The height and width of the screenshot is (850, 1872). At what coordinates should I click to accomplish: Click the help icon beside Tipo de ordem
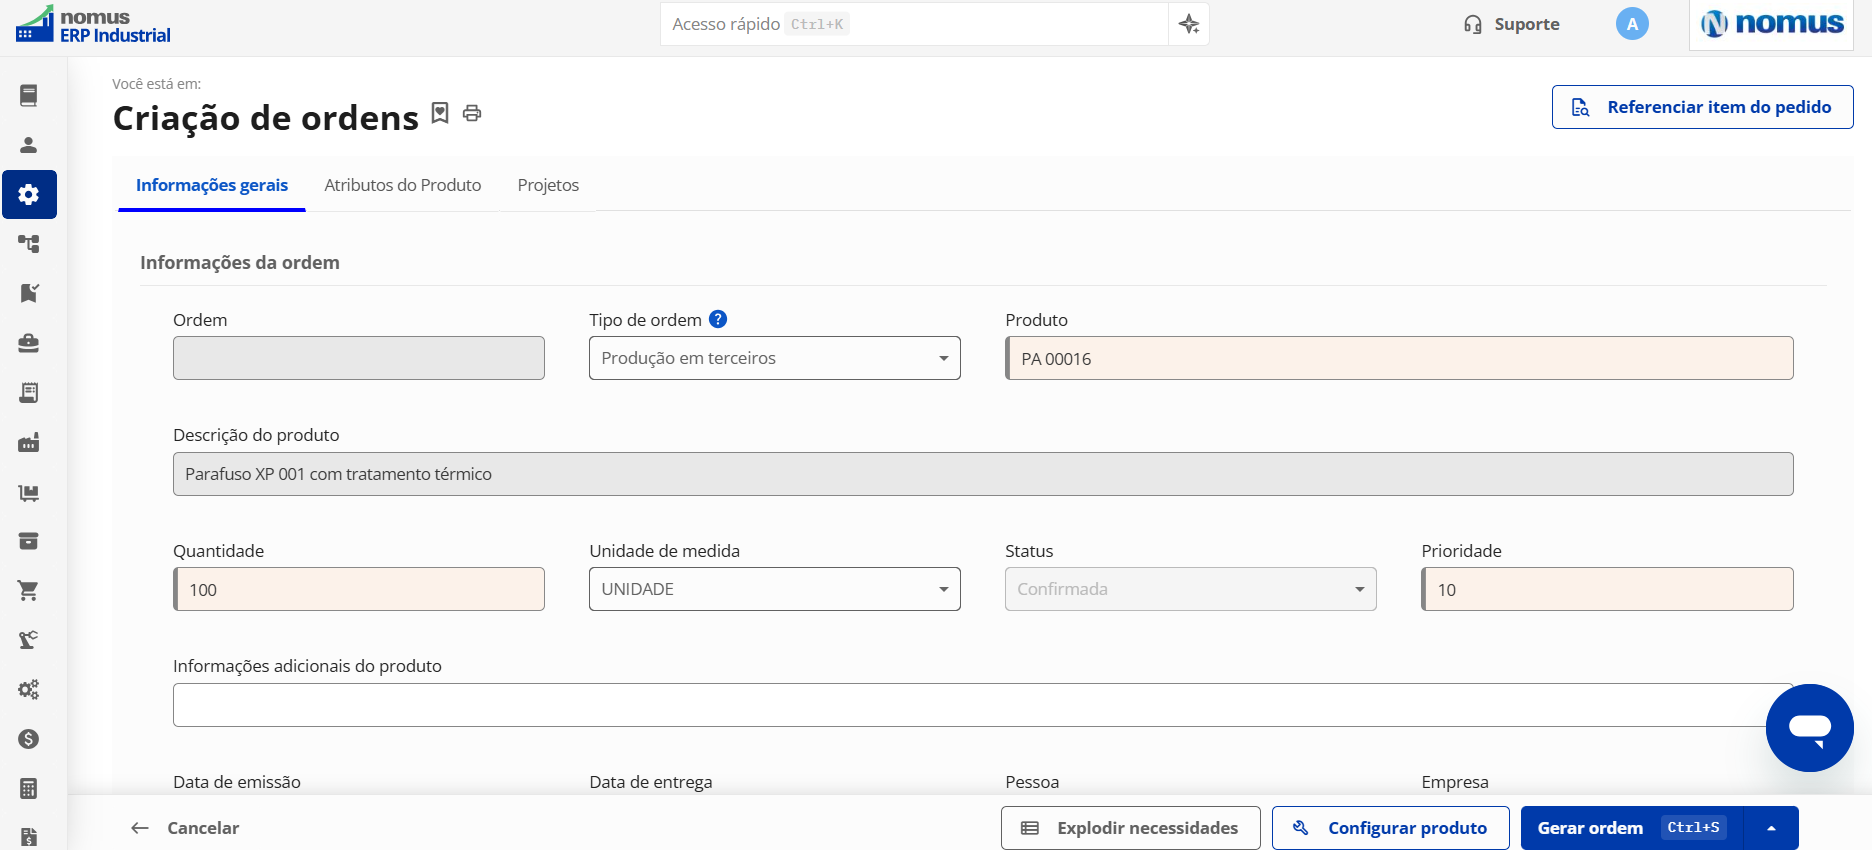pos(718,319)
